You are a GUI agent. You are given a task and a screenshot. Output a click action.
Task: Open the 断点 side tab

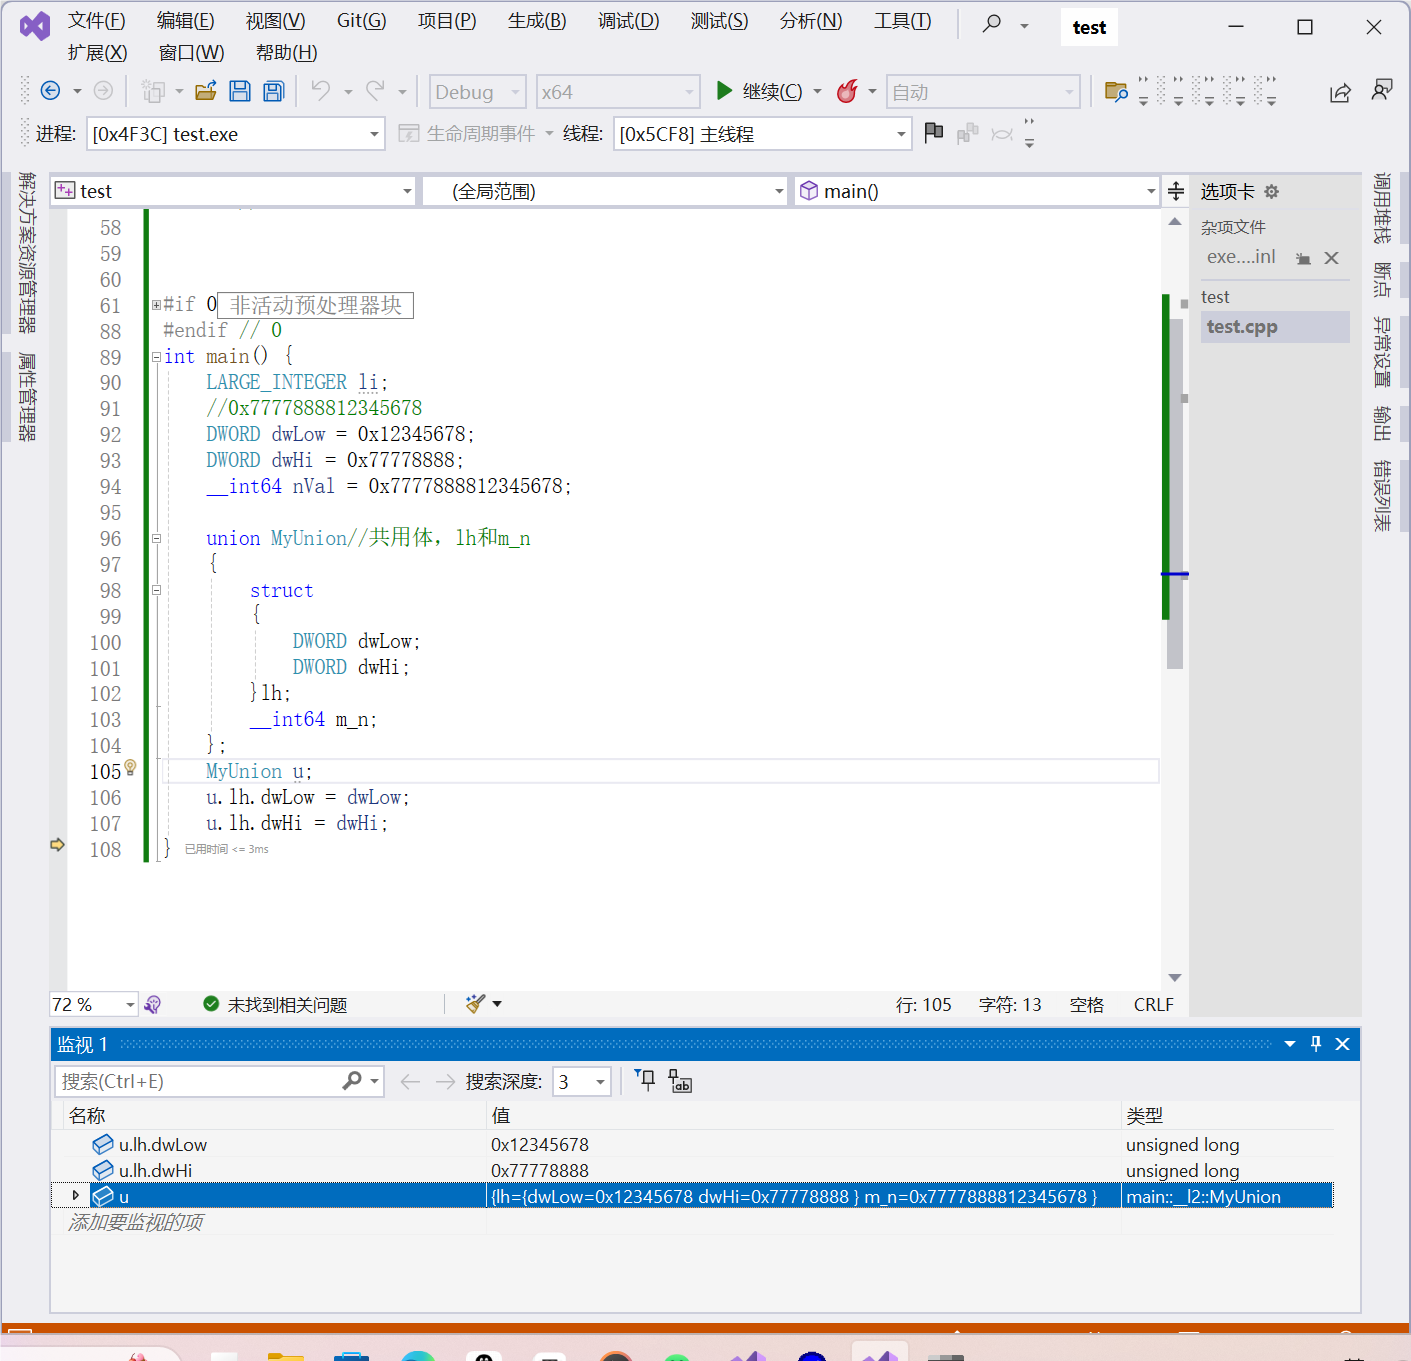point(1383,280)
